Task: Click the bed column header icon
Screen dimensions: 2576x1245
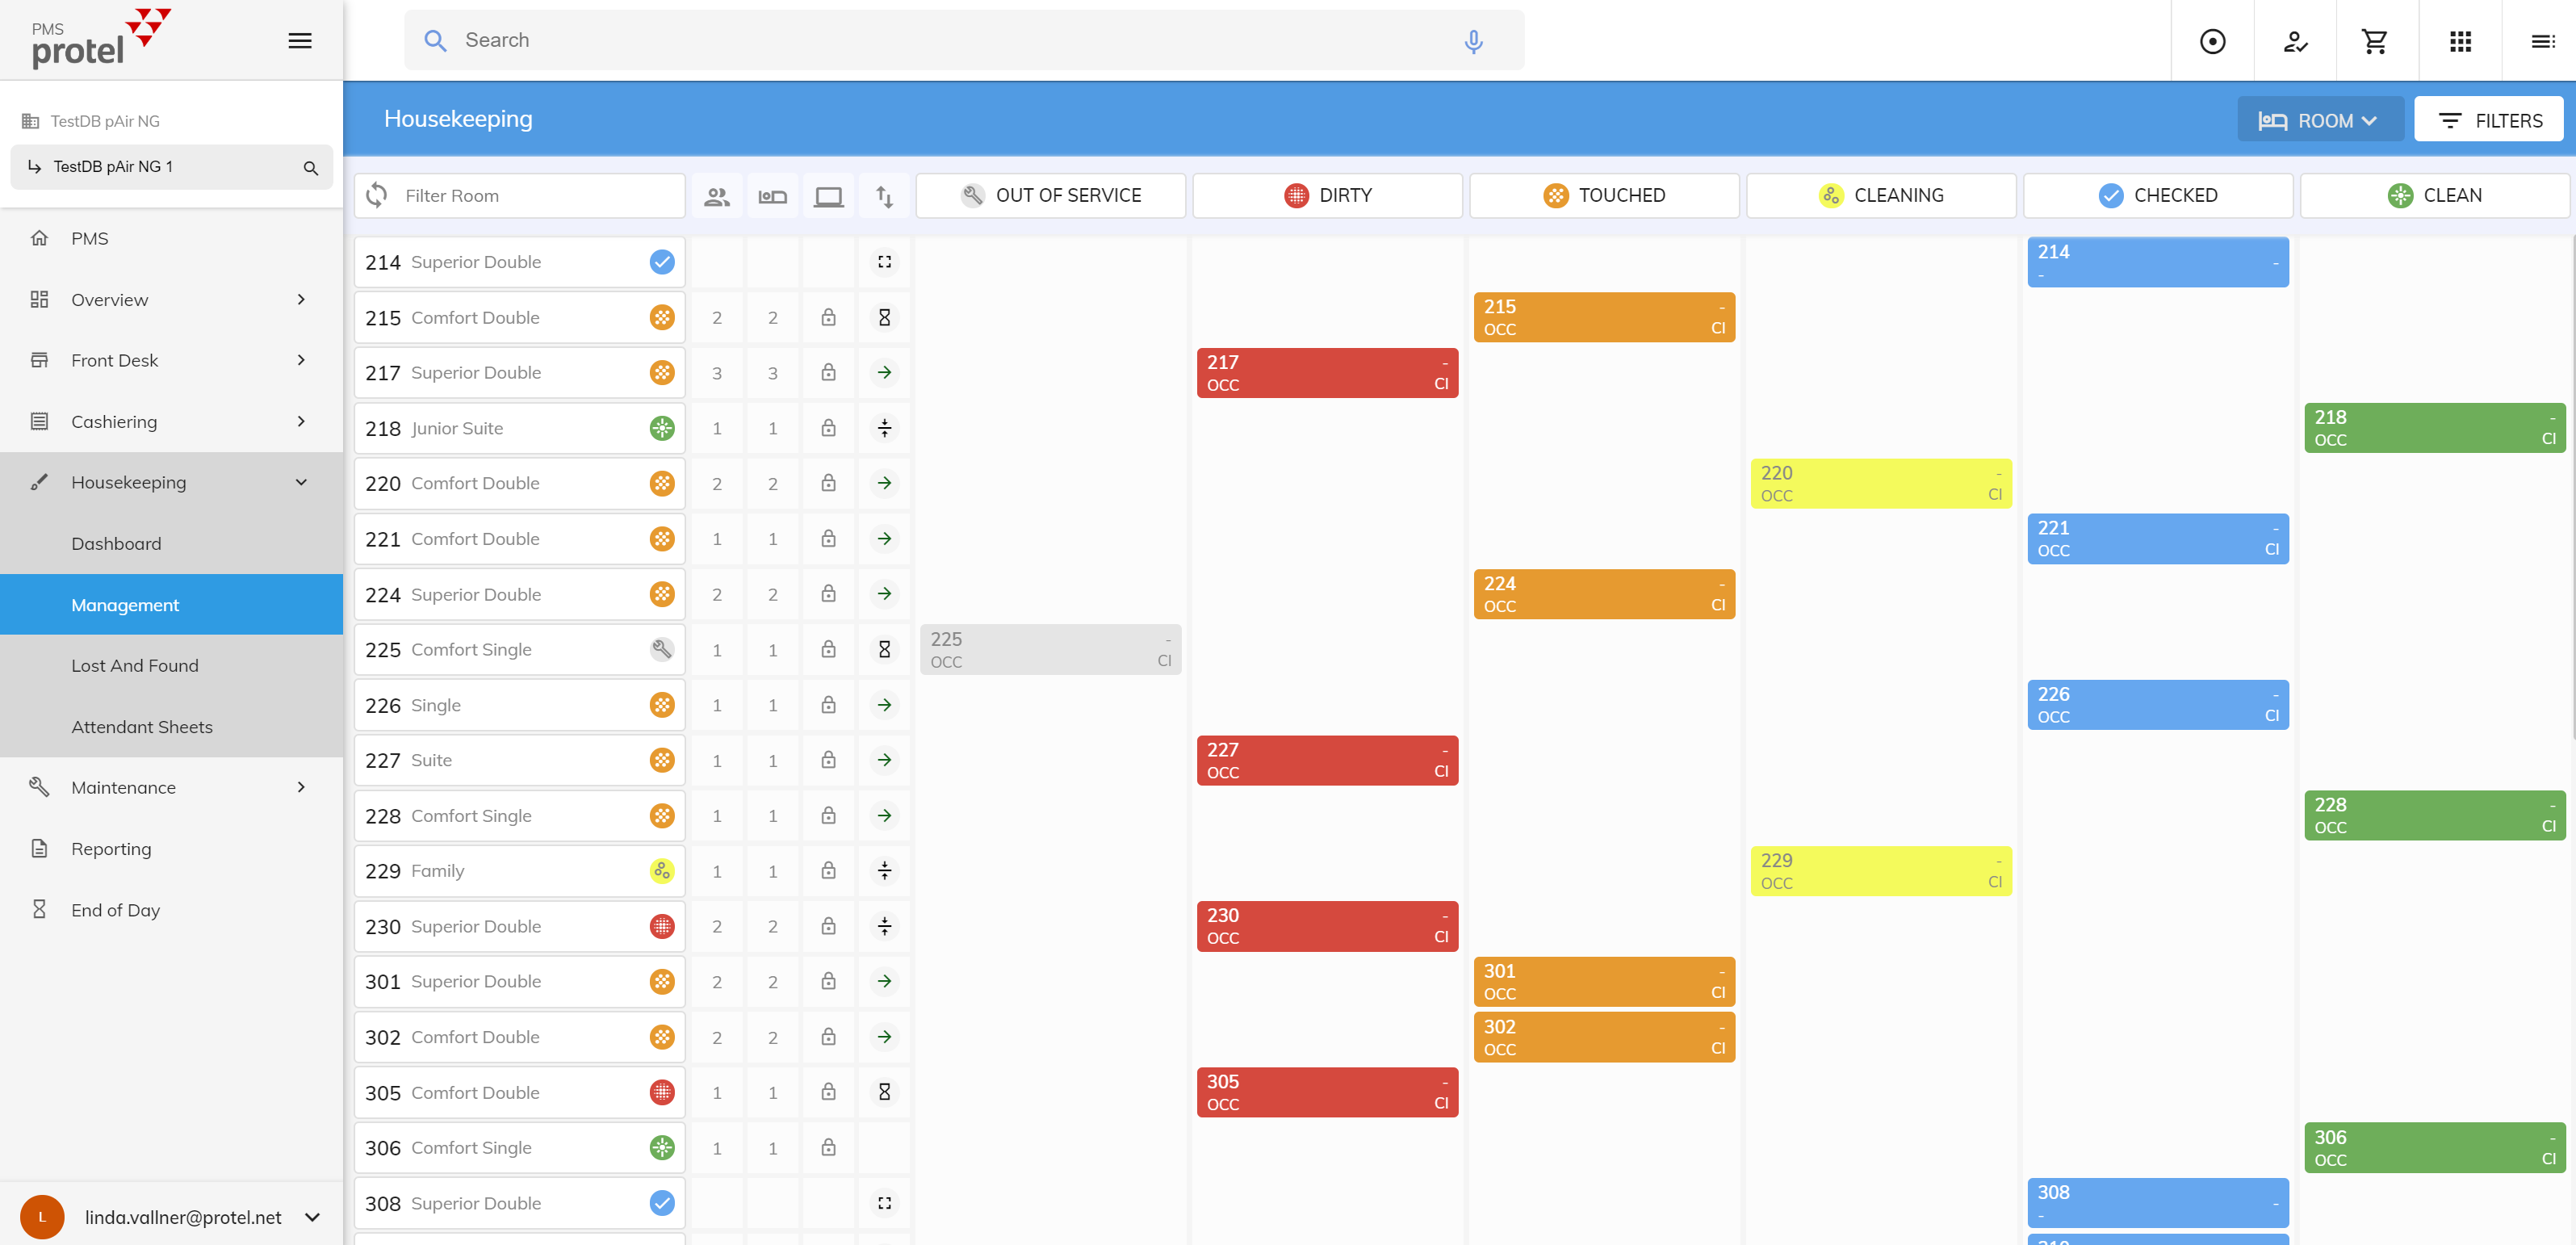Action: [x=772, y=196]
